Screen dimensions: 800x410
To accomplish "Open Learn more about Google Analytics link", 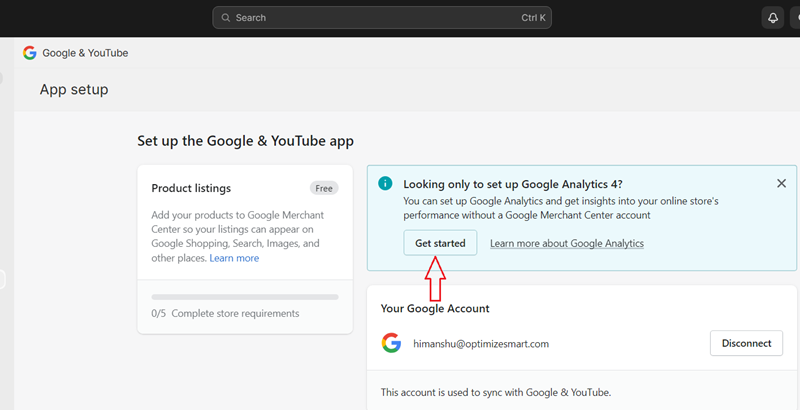I will (x=567, y=243).
